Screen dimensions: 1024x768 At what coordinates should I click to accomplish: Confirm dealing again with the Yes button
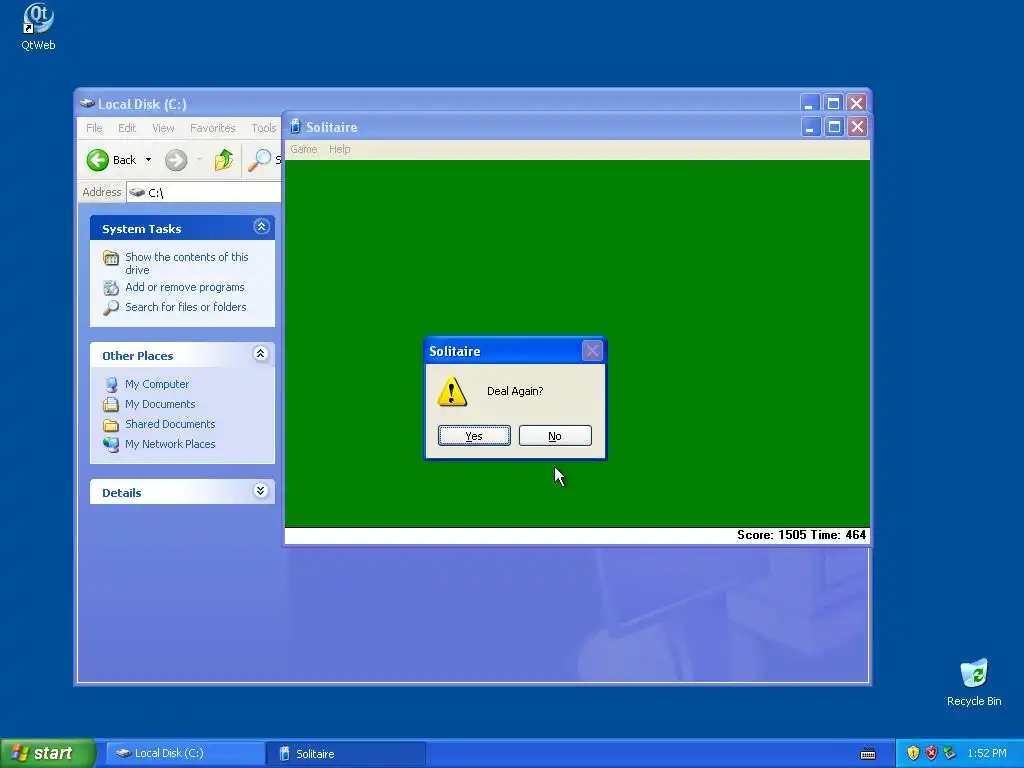pos(474,436)
